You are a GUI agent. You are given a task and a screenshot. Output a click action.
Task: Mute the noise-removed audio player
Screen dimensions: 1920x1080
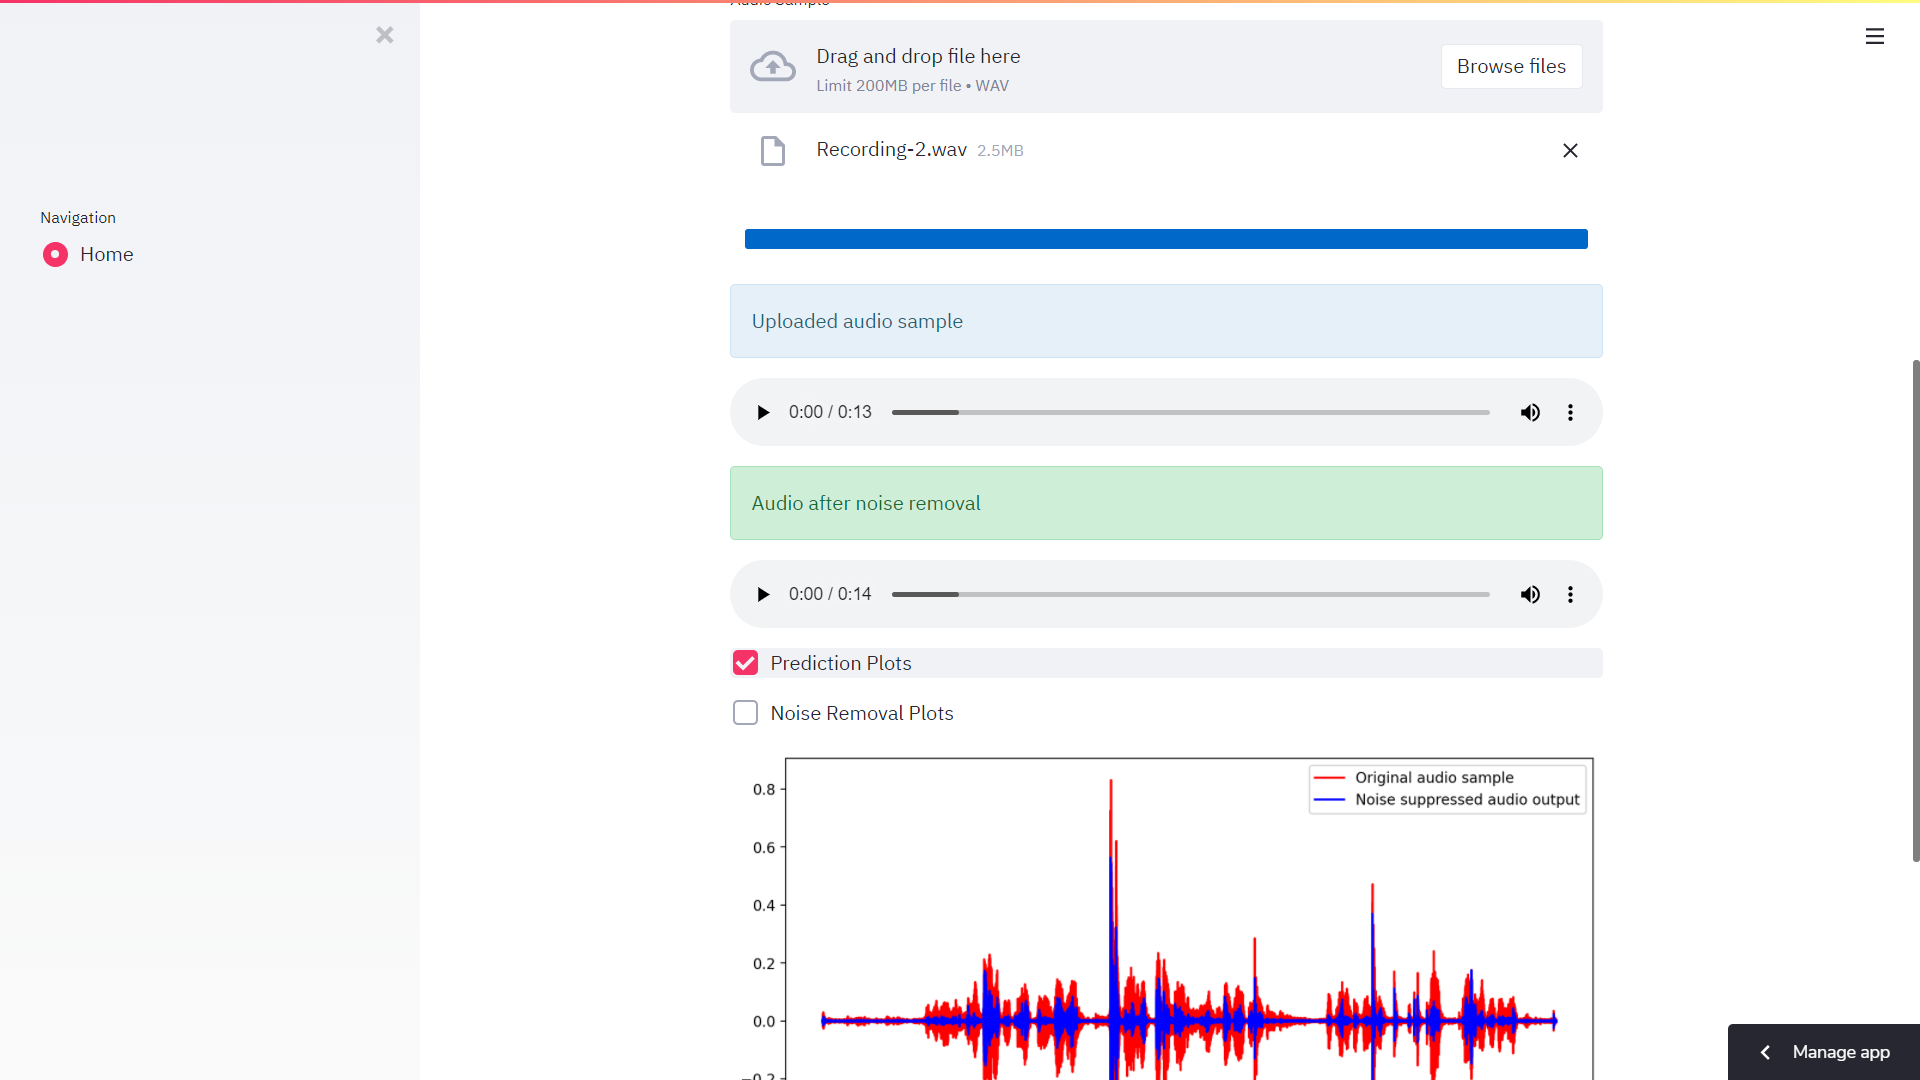click(1530, 594)
